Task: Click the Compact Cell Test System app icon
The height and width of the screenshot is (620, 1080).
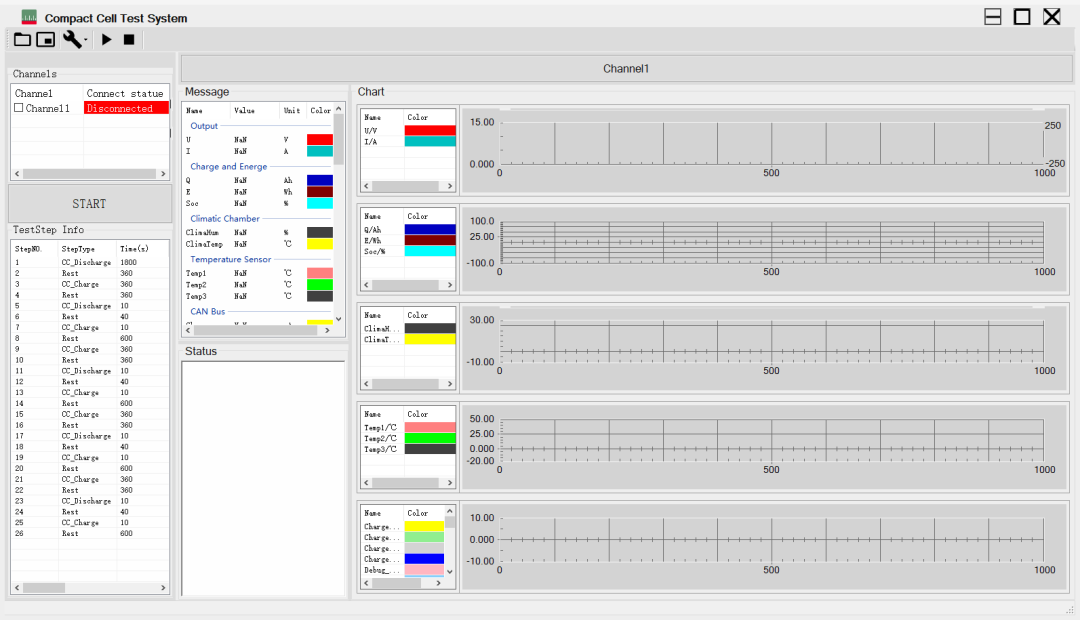Action: click(29, 17)
